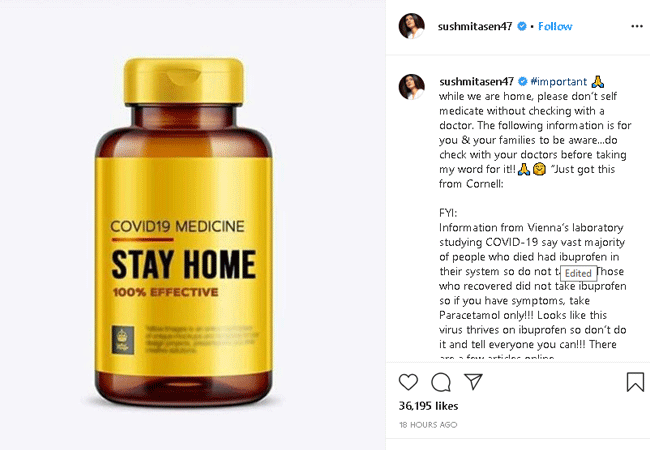The image size is (650, 450).
Task: Open the 18 hours ago timestamp
Action: tap(428, 425)
